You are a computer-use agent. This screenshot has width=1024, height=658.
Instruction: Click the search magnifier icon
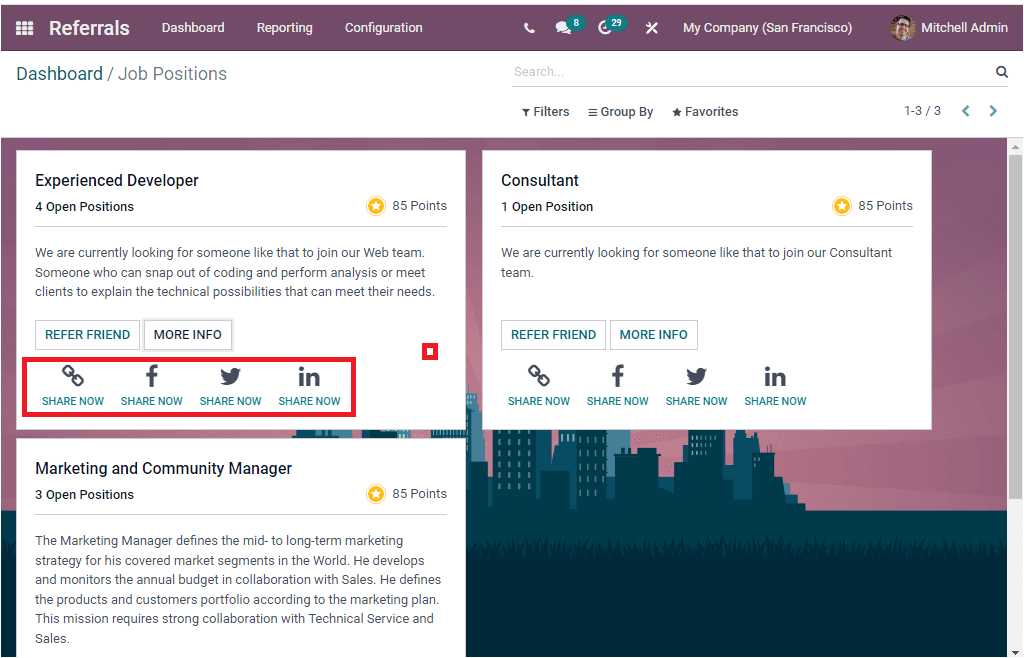(x=1001, y=71)
